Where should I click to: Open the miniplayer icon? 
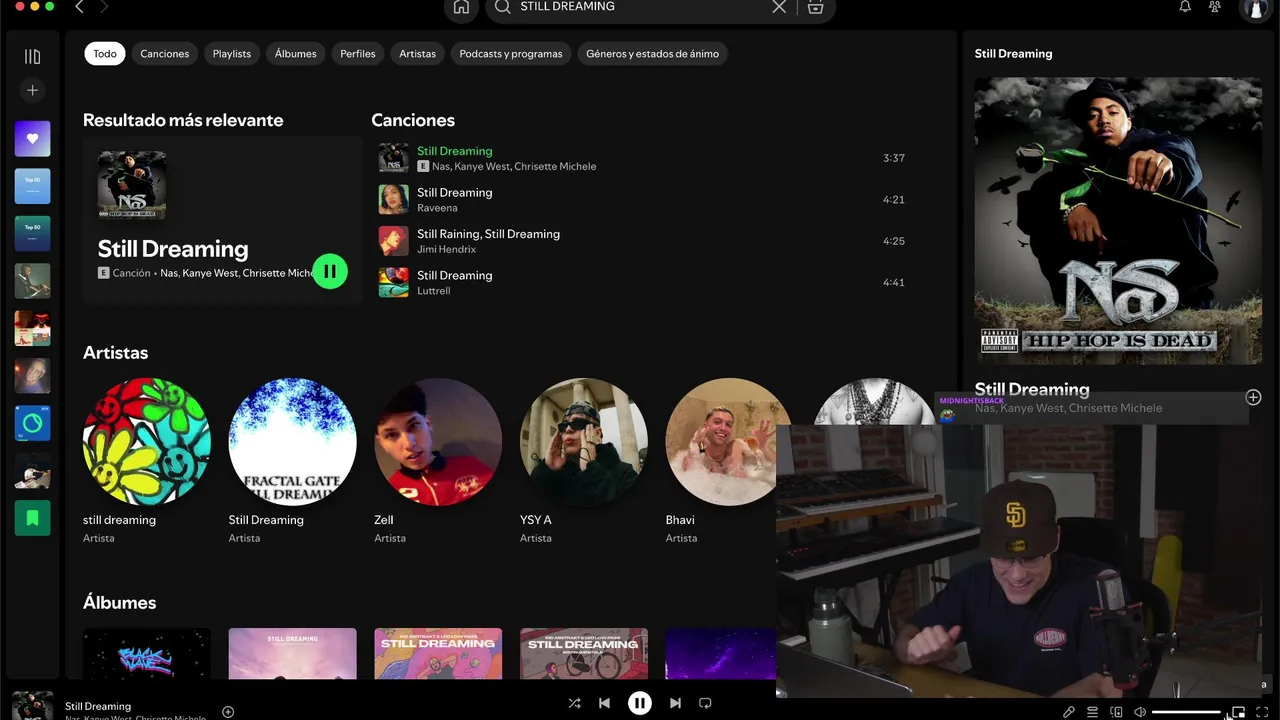(x=1238, y=712)
